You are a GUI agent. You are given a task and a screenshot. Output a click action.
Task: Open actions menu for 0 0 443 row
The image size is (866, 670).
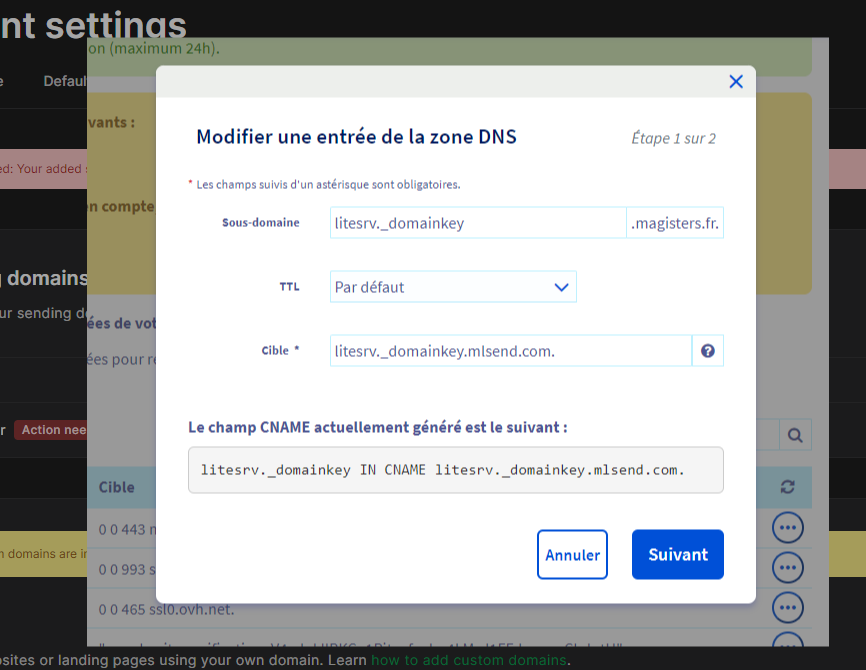(788, 527)
